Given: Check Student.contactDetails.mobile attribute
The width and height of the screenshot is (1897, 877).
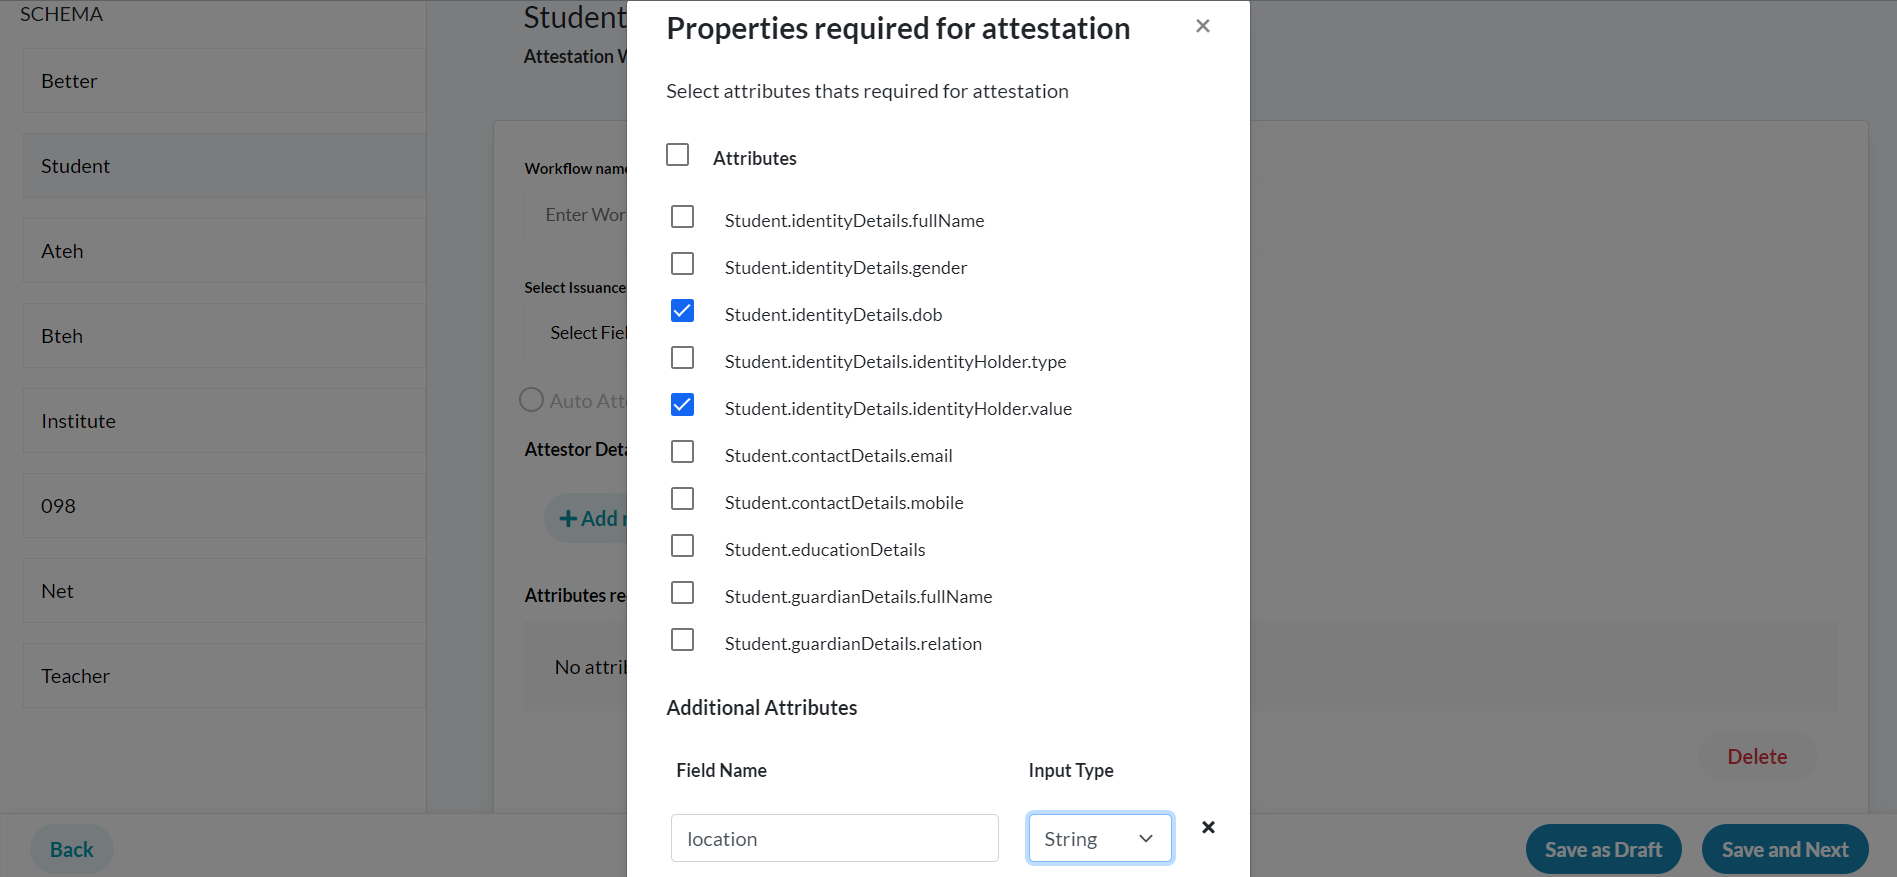Looking at the screenshot, I should point(683,498).
